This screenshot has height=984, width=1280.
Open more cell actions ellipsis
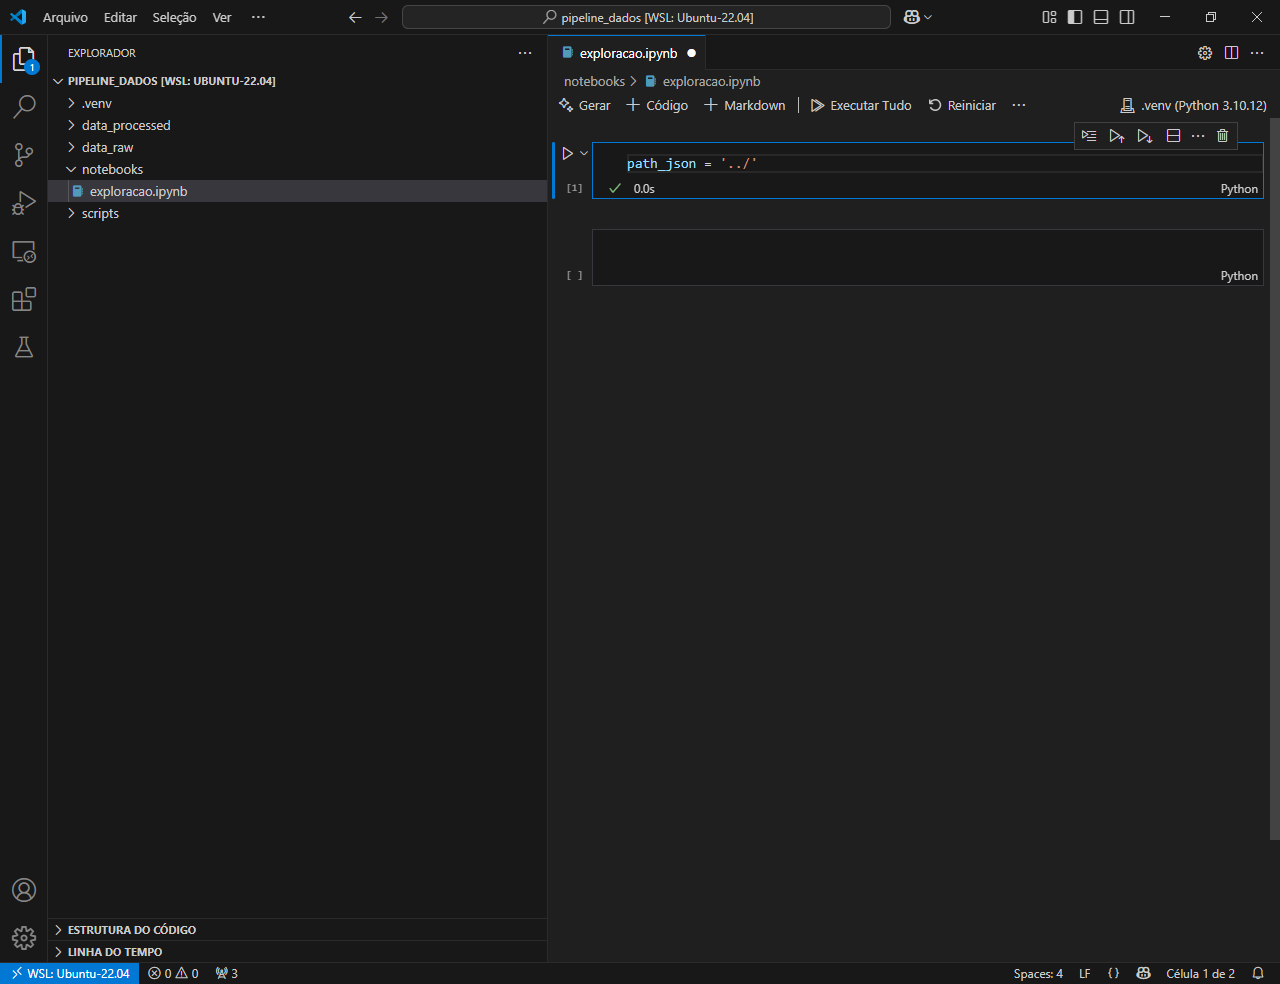(x=1198, y=136)
